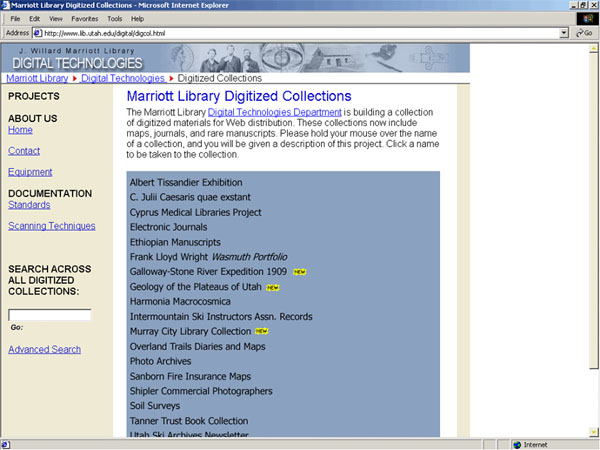The width and height of the screenshot is (600, 450).
Task: Open the Murray City Library Collection
Action: pyautogui.click(x=190, y=331)
